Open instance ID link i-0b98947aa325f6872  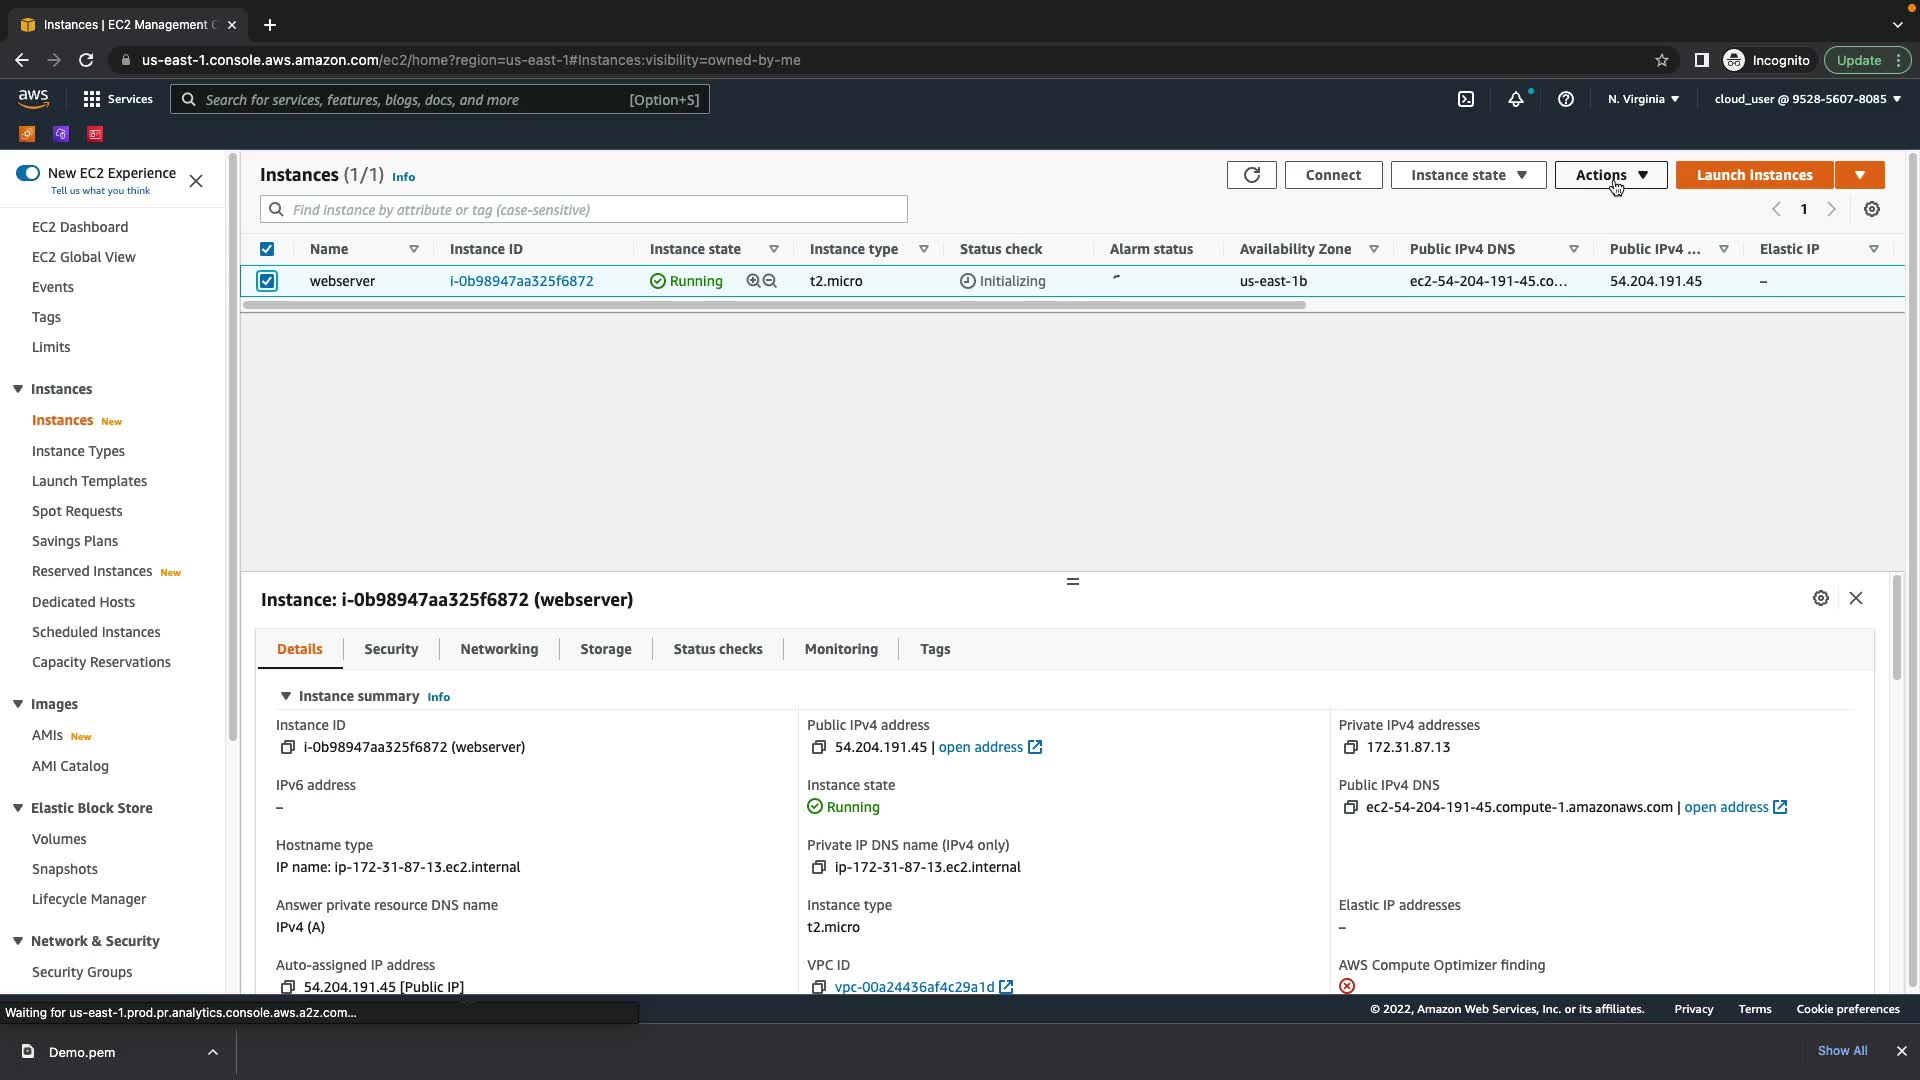point(521,281)
